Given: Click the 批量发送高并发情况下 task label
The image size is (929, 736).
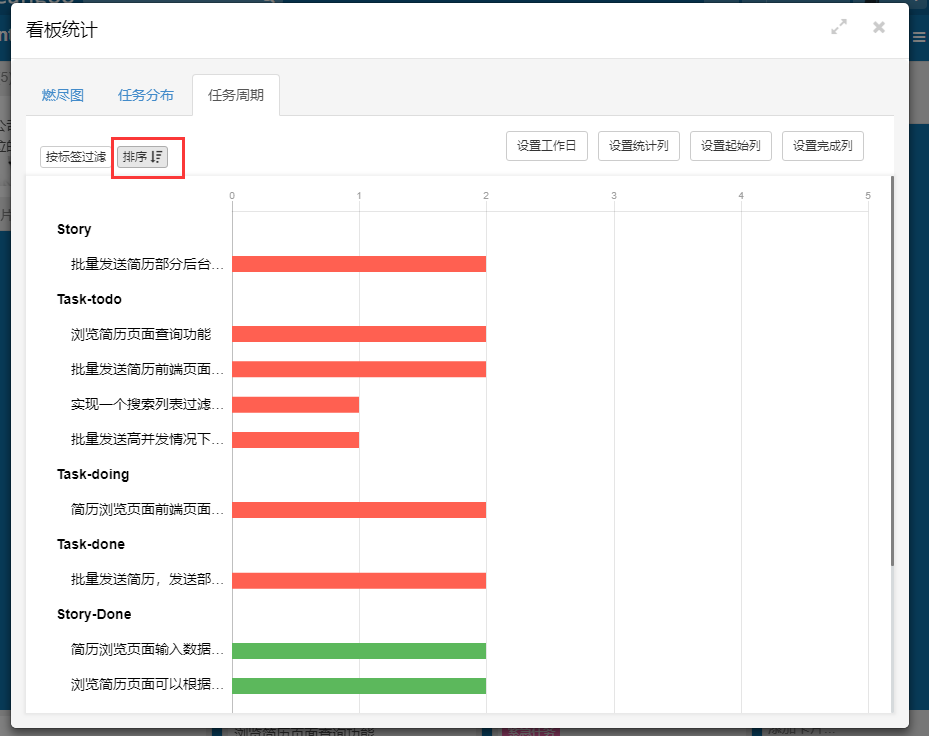Looking at the screenshot, I should point(147,440).
